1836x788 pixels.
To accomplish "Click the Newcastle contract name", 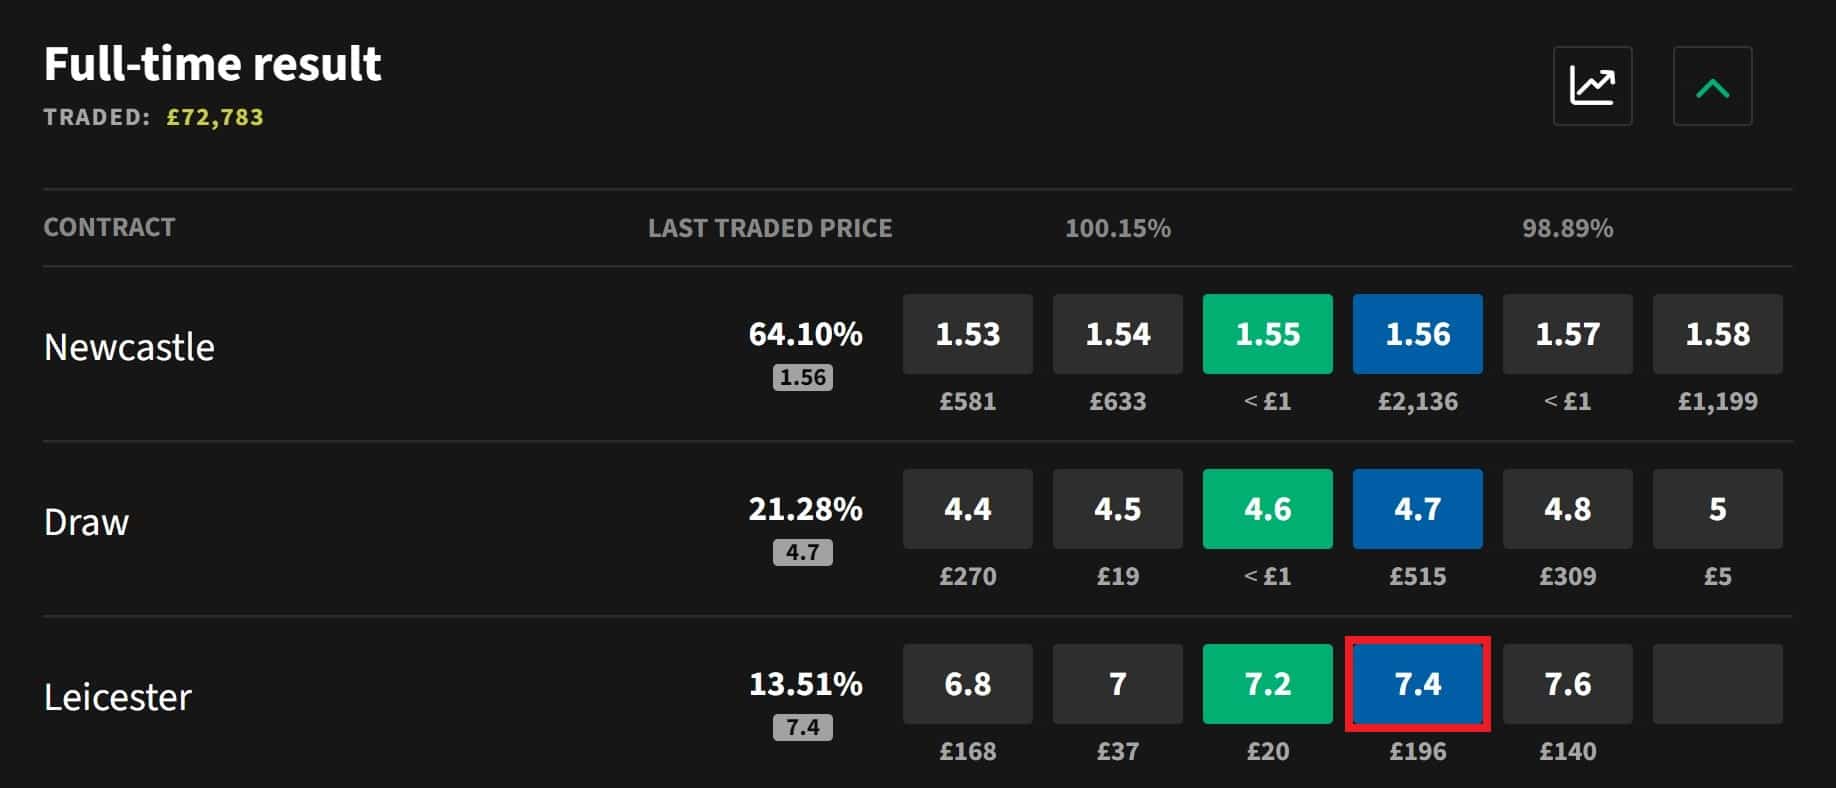I will coord(129,347).
